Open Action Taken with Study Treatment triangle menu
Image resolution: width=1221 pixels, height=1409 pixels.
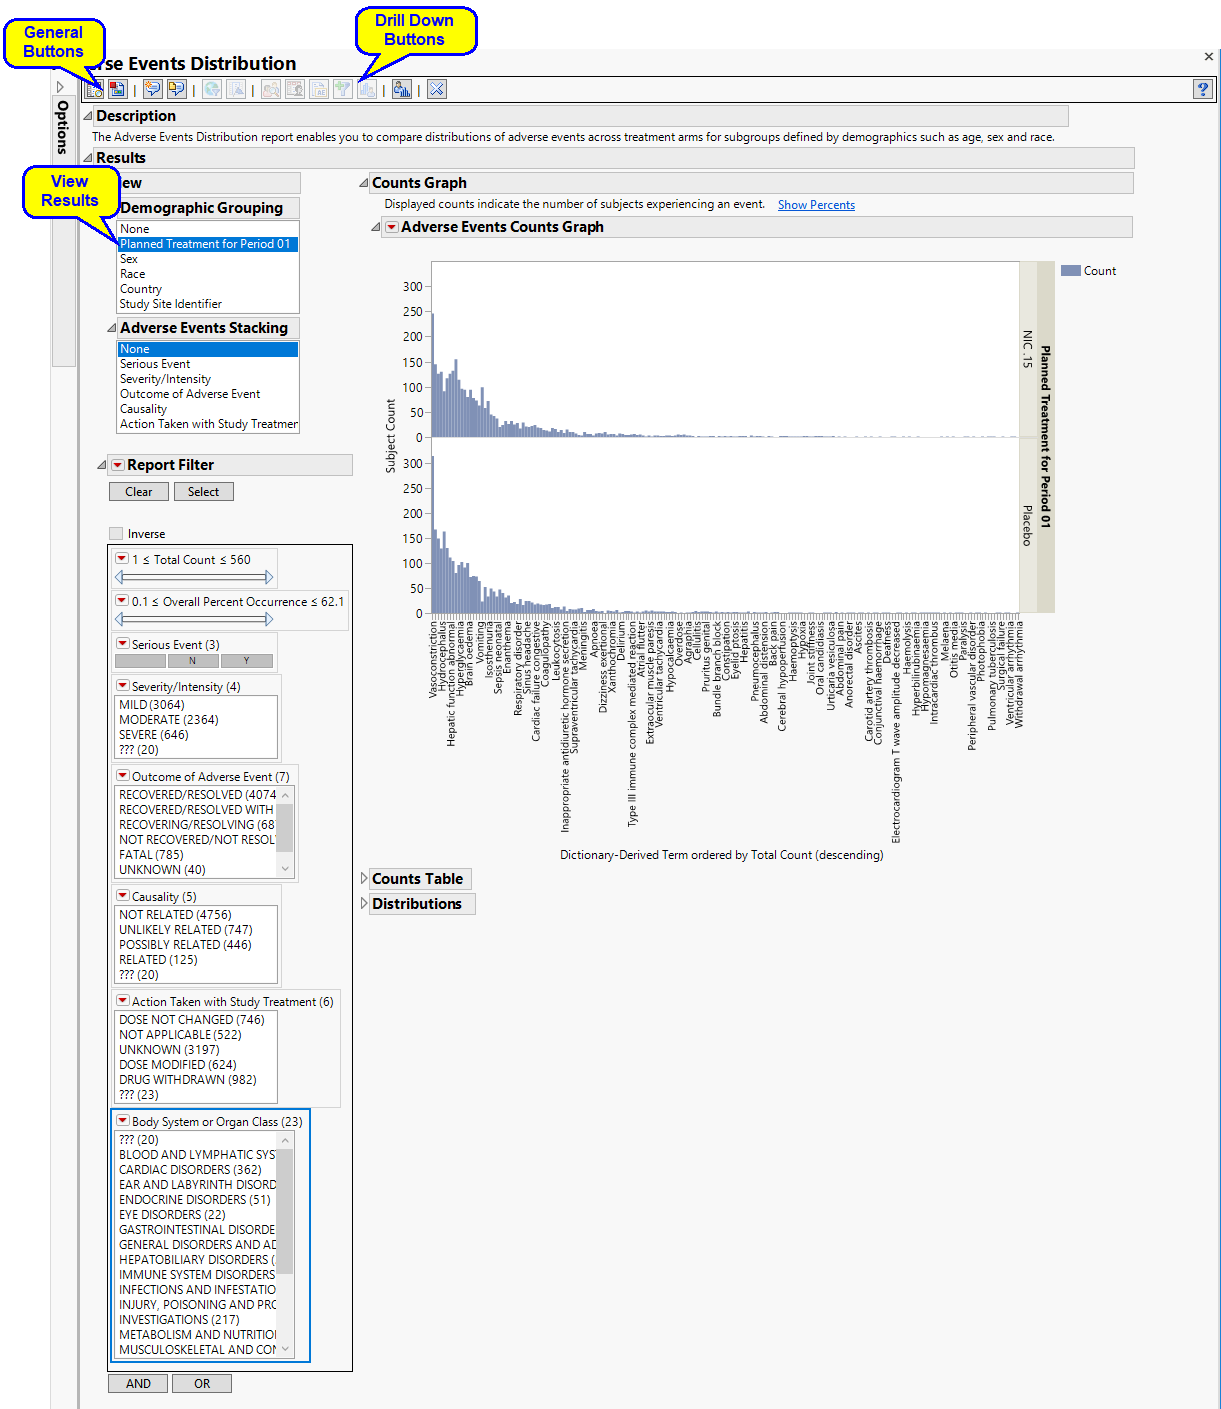tap(123, 1001)
